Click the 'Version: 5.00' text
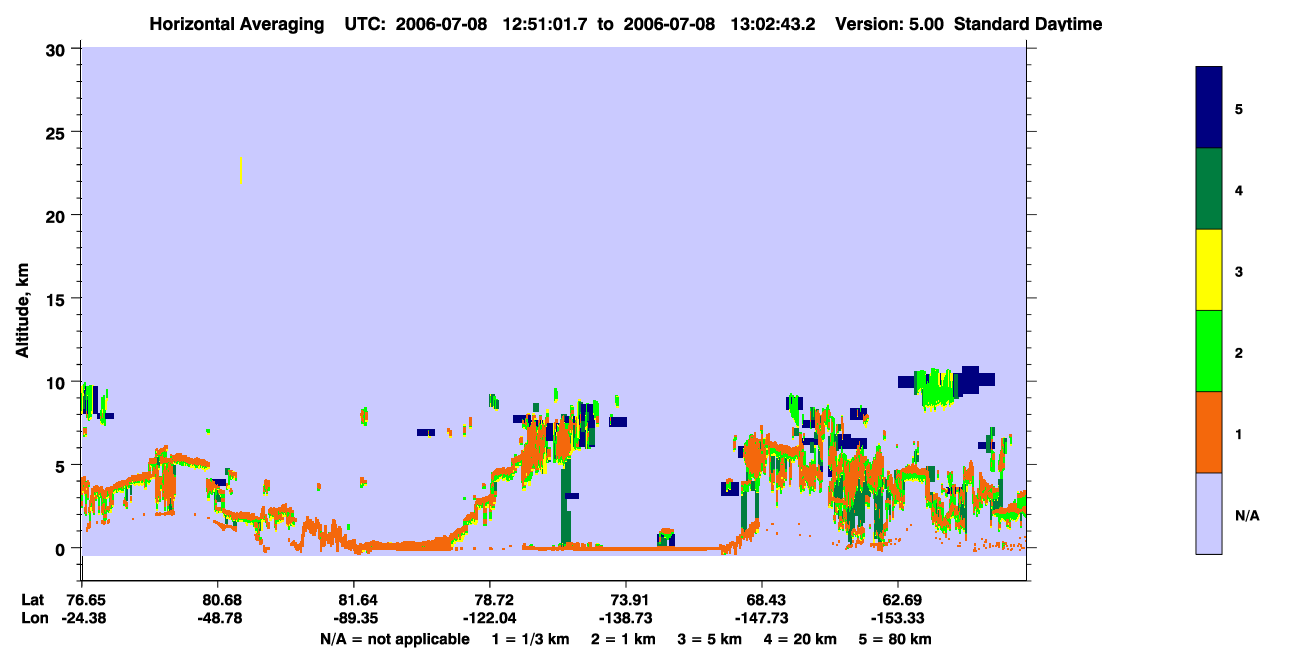 (x=888, y=24)
